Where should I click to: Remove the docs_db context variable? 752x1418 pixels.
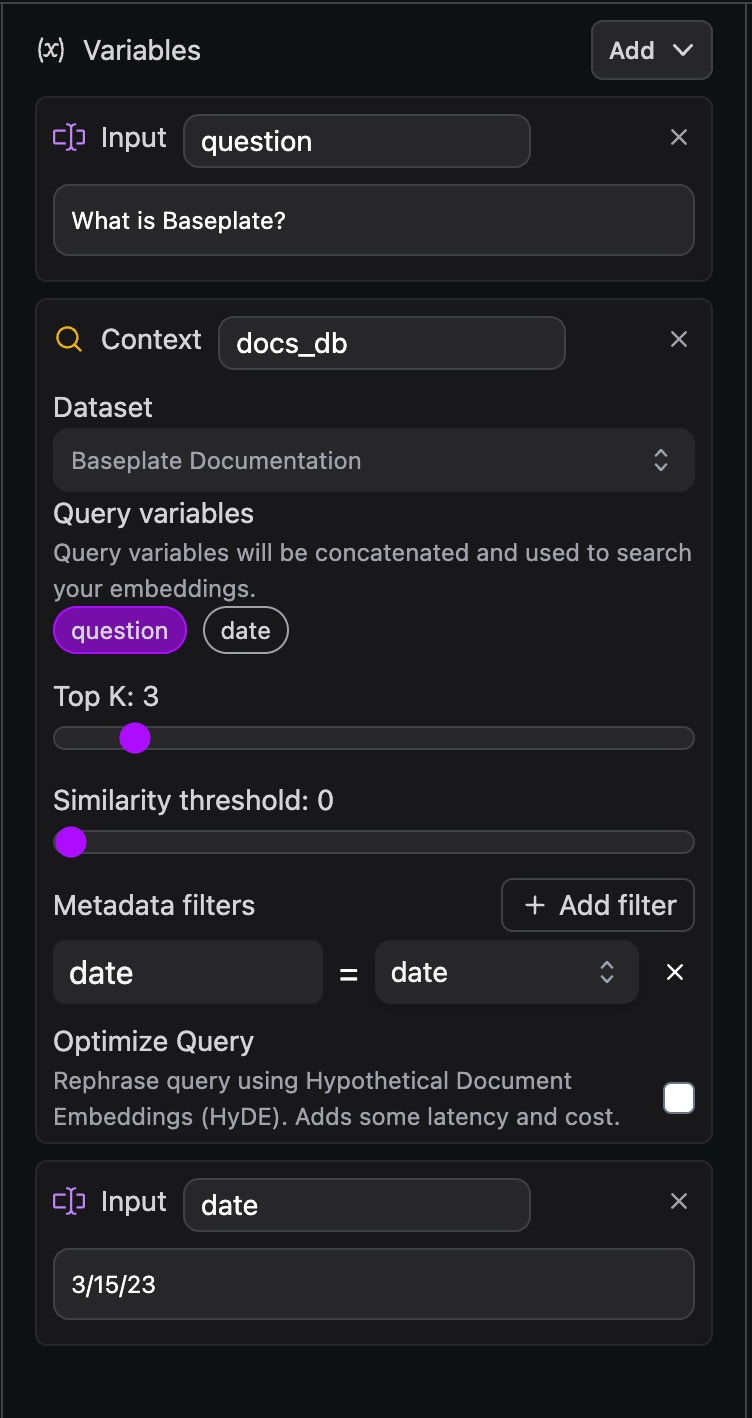coord(679,340)
